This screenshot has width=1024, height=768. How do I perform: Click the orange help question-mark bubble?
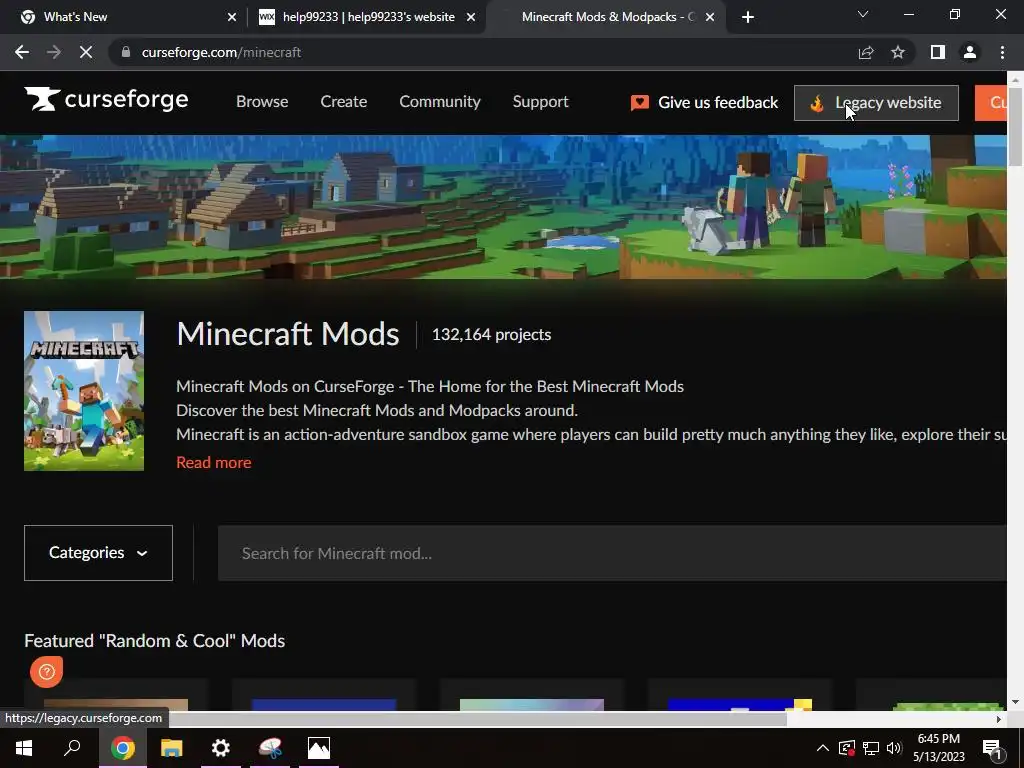(46, 671)
